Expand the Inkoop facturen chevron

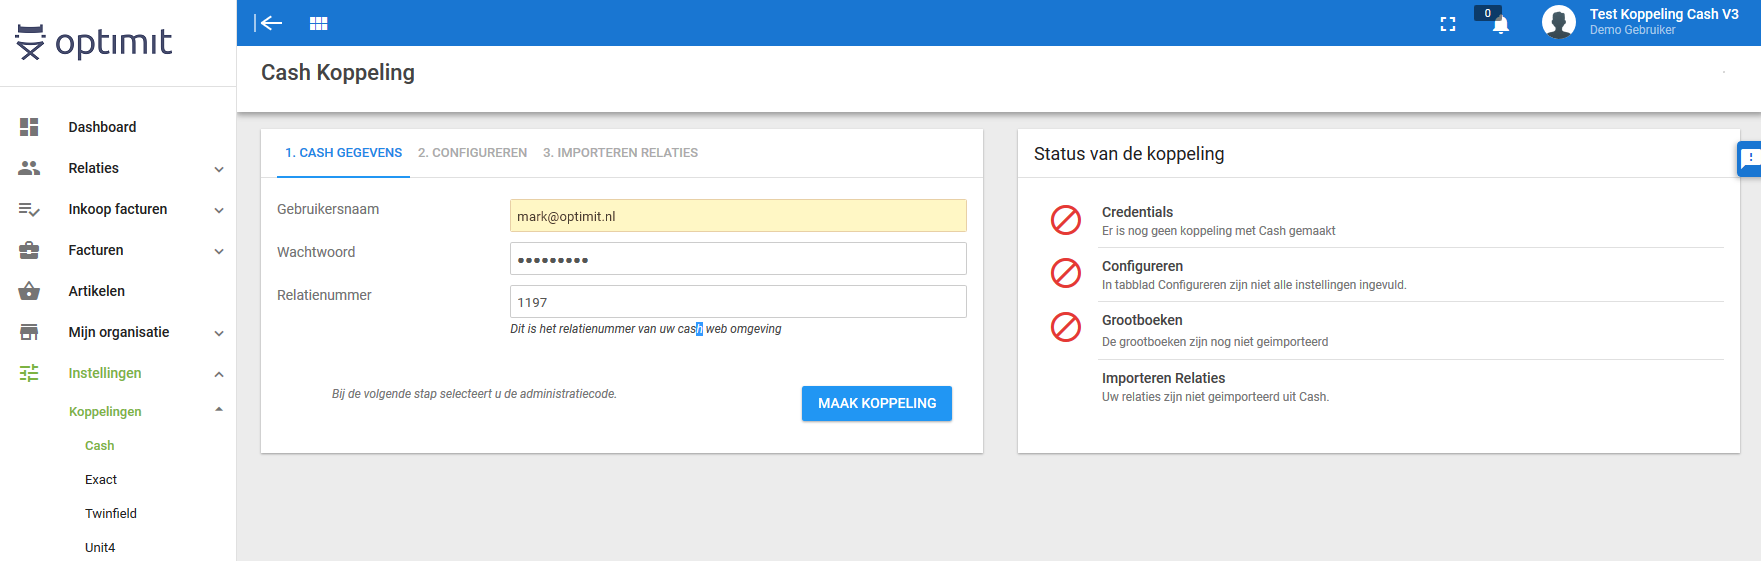(x=219, y=210)
